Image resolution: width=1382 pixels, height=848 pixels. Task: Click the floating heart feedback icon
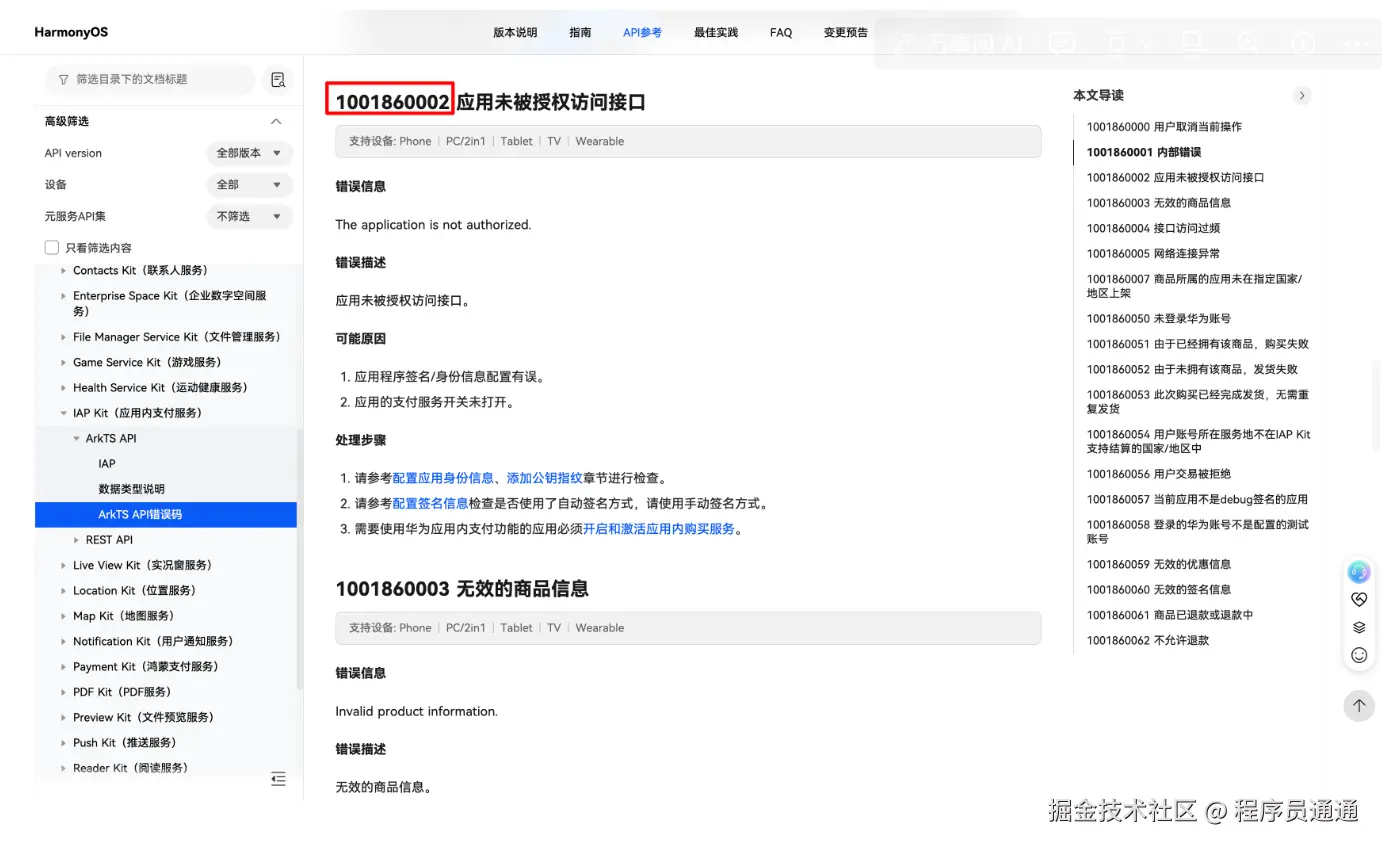(x=1358, y=600)
